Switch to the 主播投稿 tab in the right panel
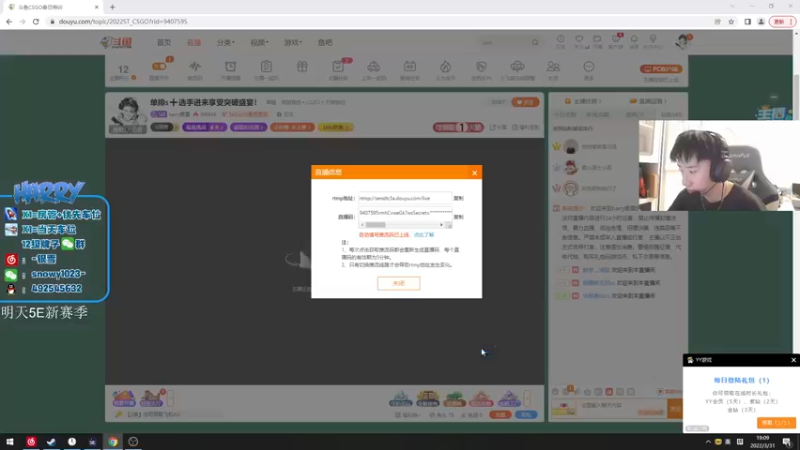This screenshot has width=800, height=450. point(583,101)
